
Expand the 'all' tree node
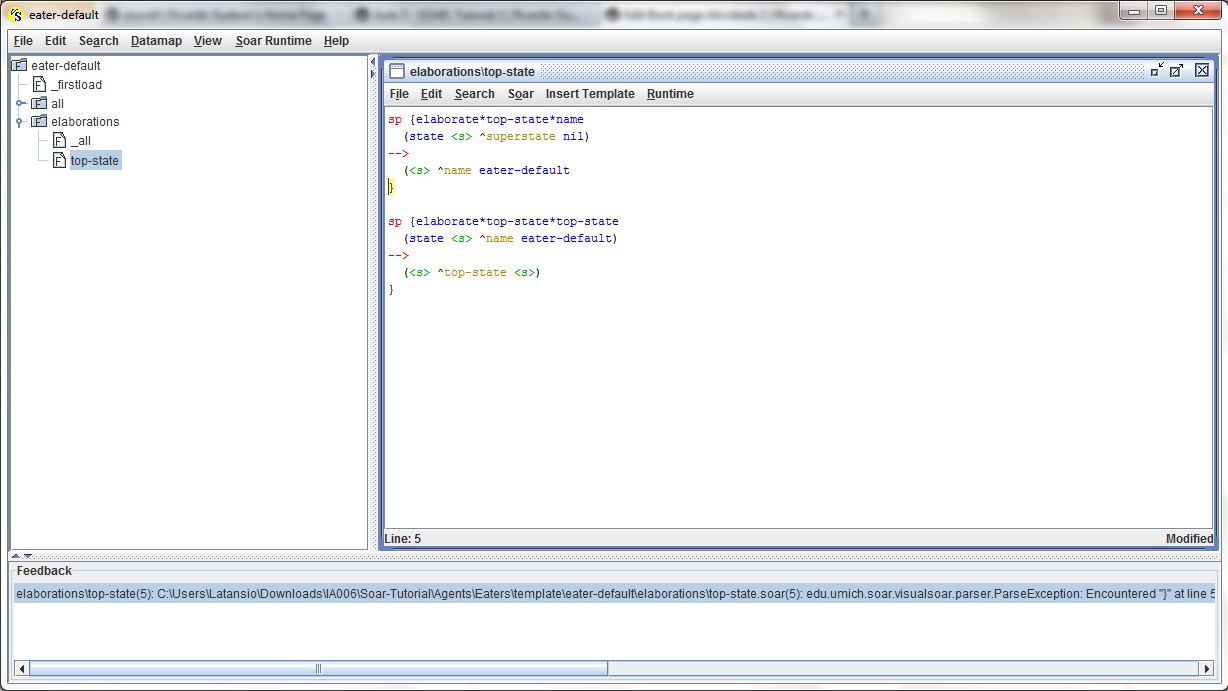(19, 104)
